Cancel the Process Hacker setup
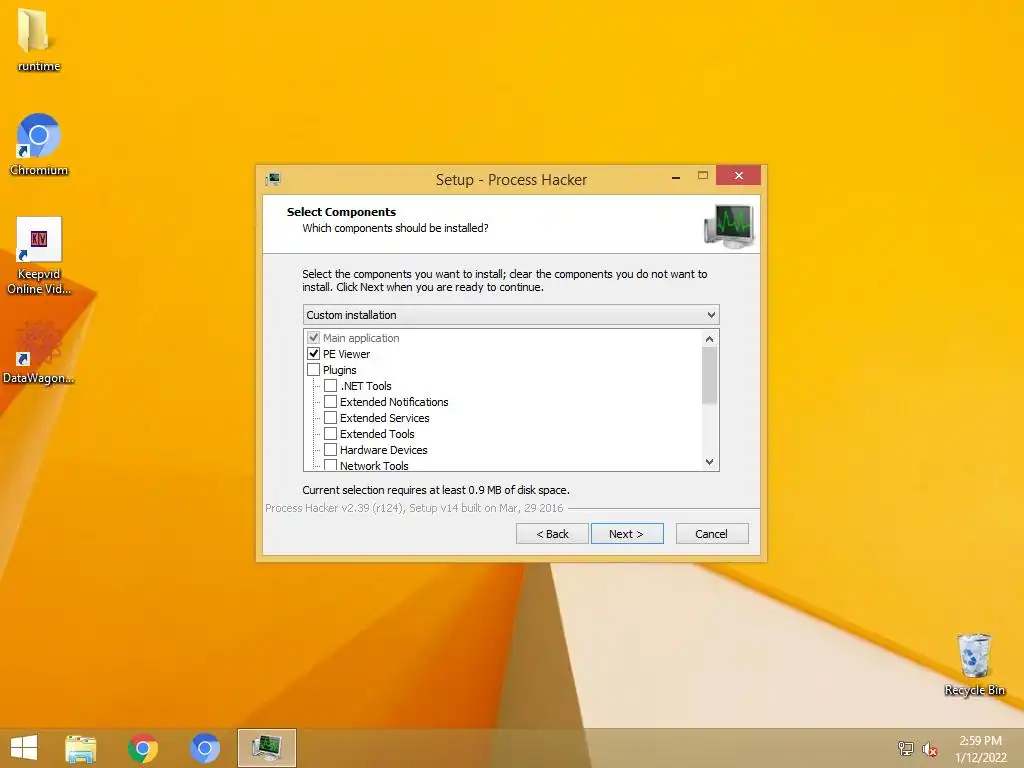The height and width of the screenshot is (768, 1024). [712, 534]
